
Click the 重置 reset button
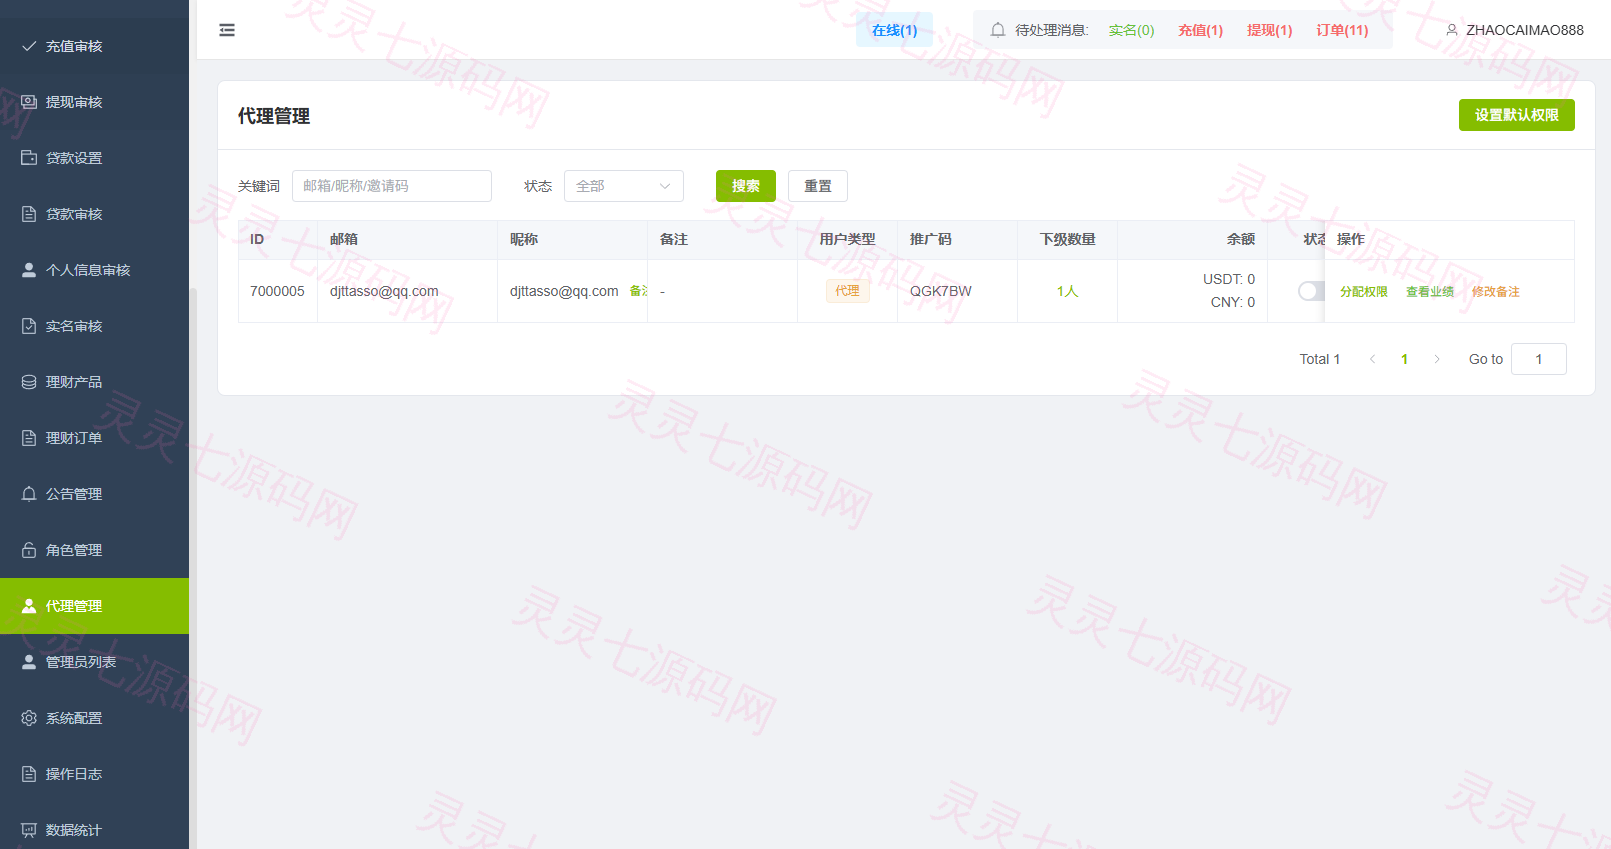[x=818, y=186]
